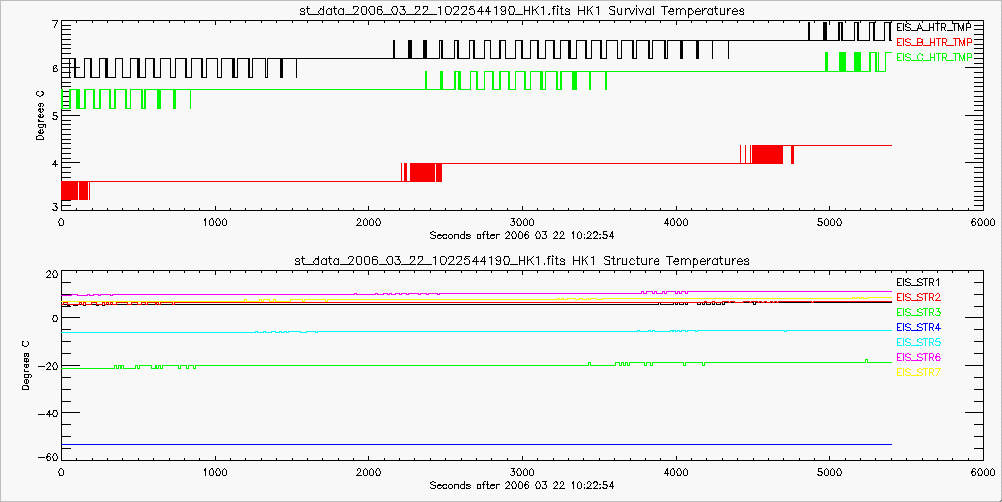Select the blue EIS_STR4 legend label
The image size is (1002, 502).
pyautogui.click(x=919, y=327)
